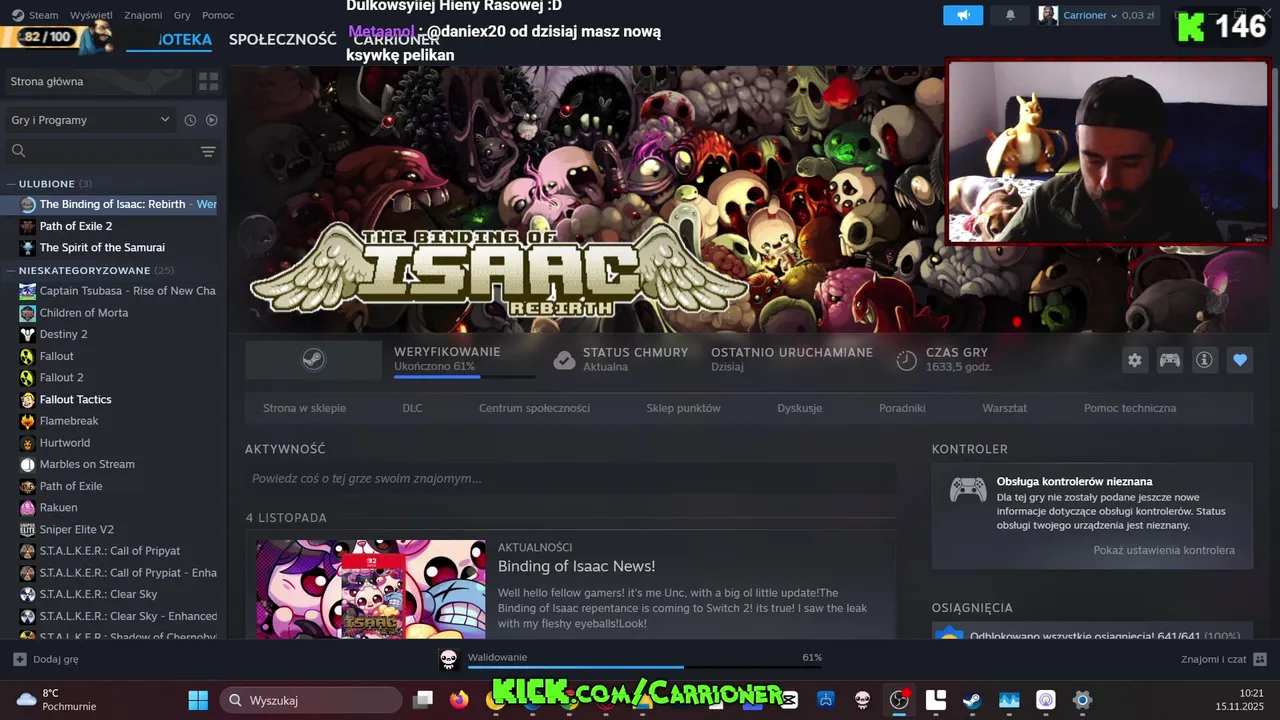Select Hurtworld in the games list
The height and width of the screenshot is (720, 1280).
[x=65, y=443]
